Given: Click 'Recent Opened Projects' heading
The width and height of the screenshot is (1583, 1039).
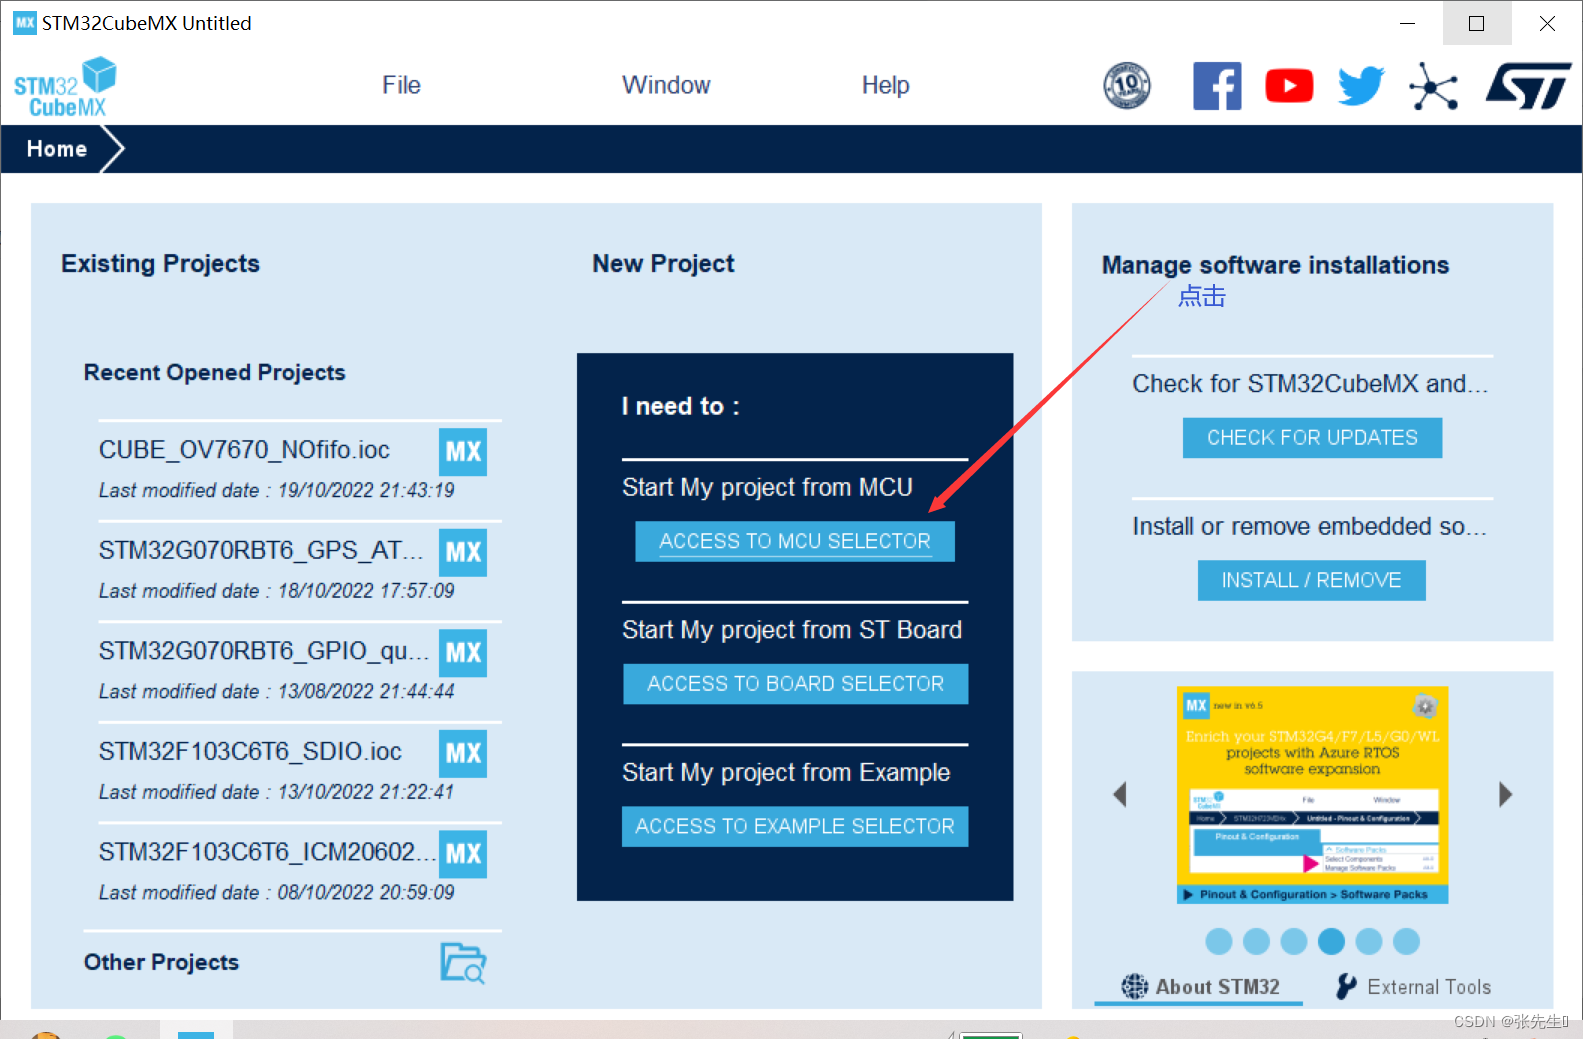Looking at the screenshot, I should pos(214,372).
